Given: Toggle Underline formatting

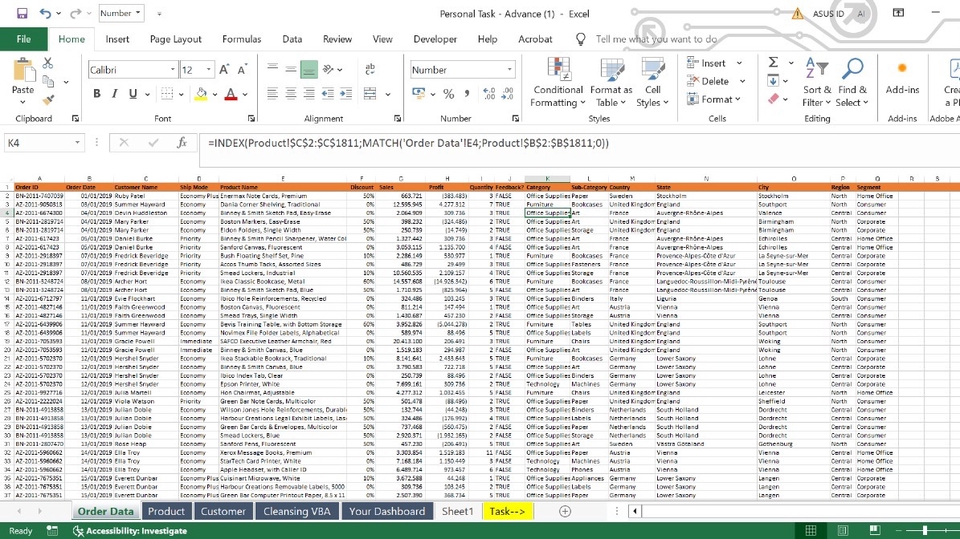Looking at the screenshot, I should [x=132, y=94].
